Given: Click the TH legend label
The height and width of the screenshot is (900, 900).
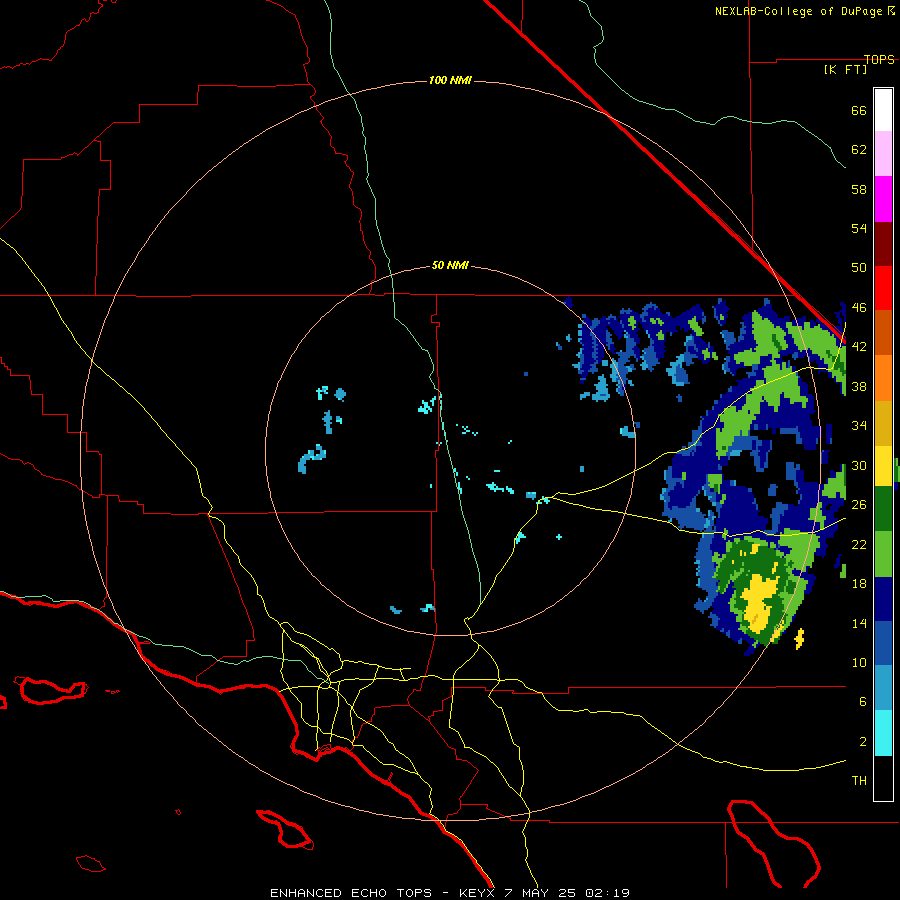Looking at the screenshot, I should point(859,781).
